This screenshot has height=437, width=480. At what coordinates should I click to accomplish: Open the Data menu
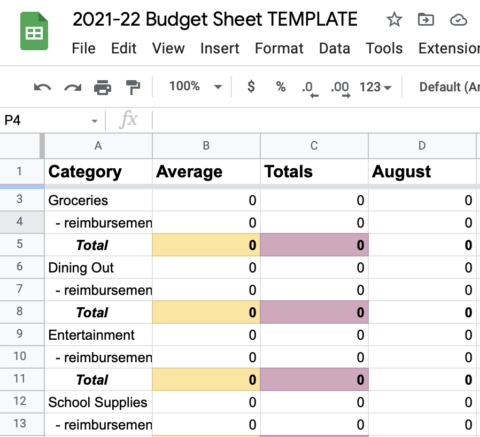pyautogui.click(x=334, y=49)
